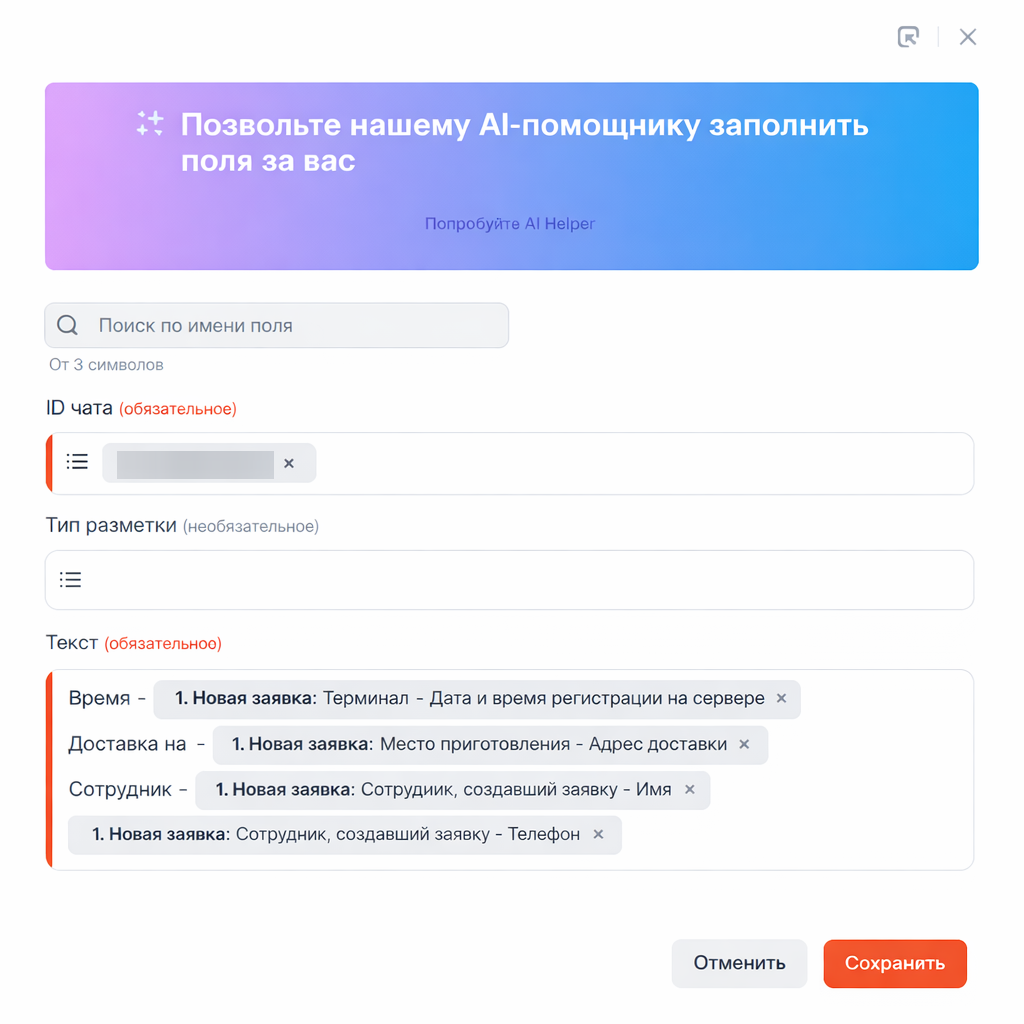This screenshot has height=1024, width=1024.
Task: Click the magnifier search icon
Action: pyautogui.click(x=68, y=325)
